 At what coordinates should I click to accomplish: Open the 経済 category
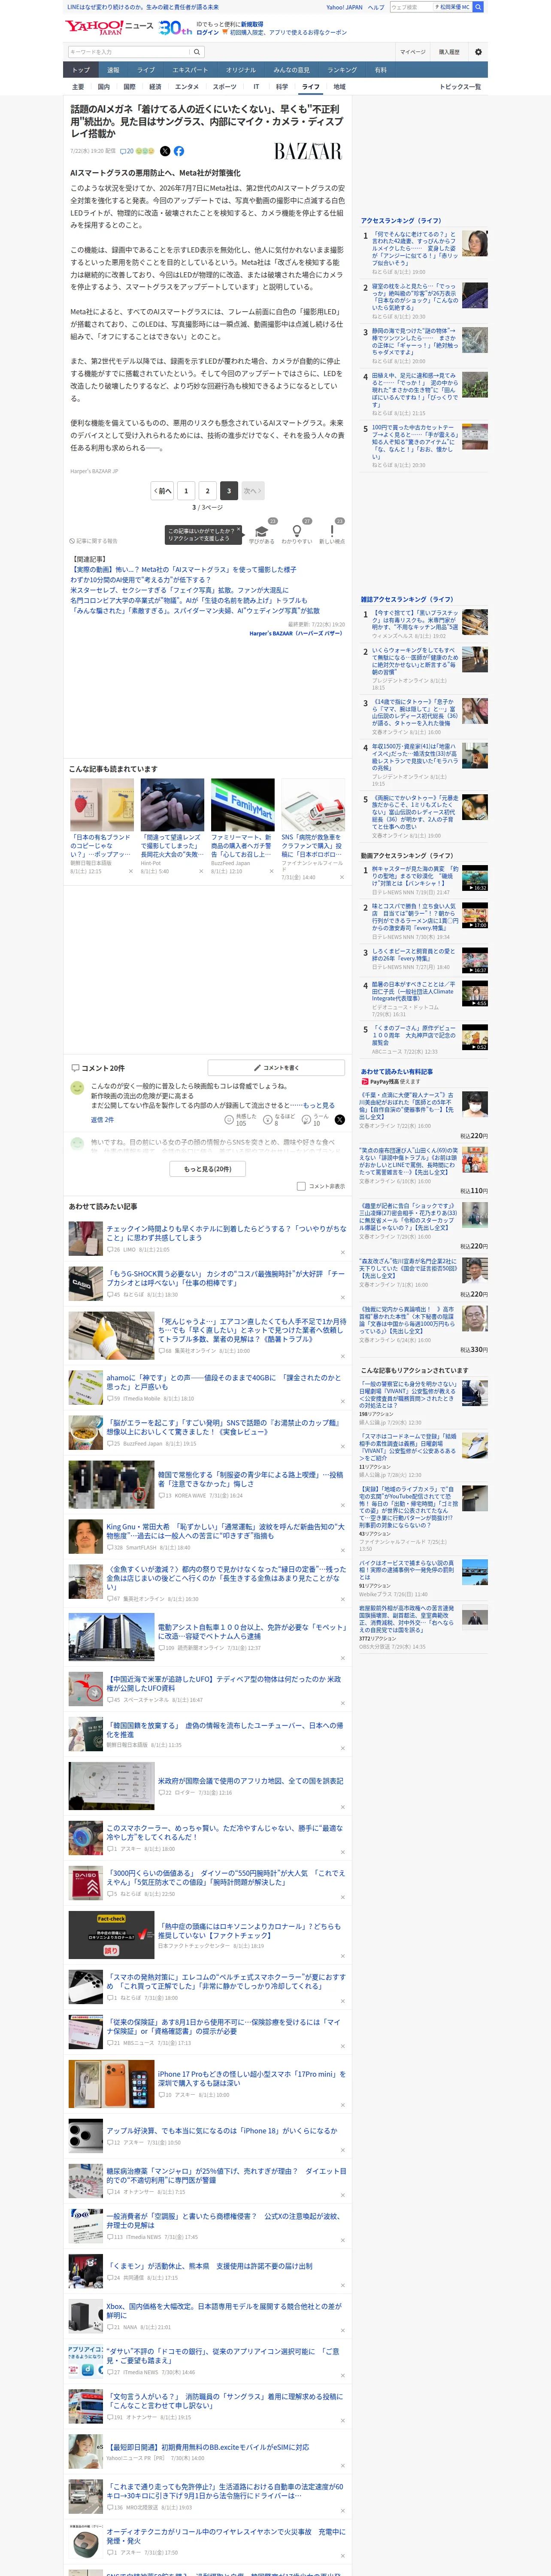(155, 87)
